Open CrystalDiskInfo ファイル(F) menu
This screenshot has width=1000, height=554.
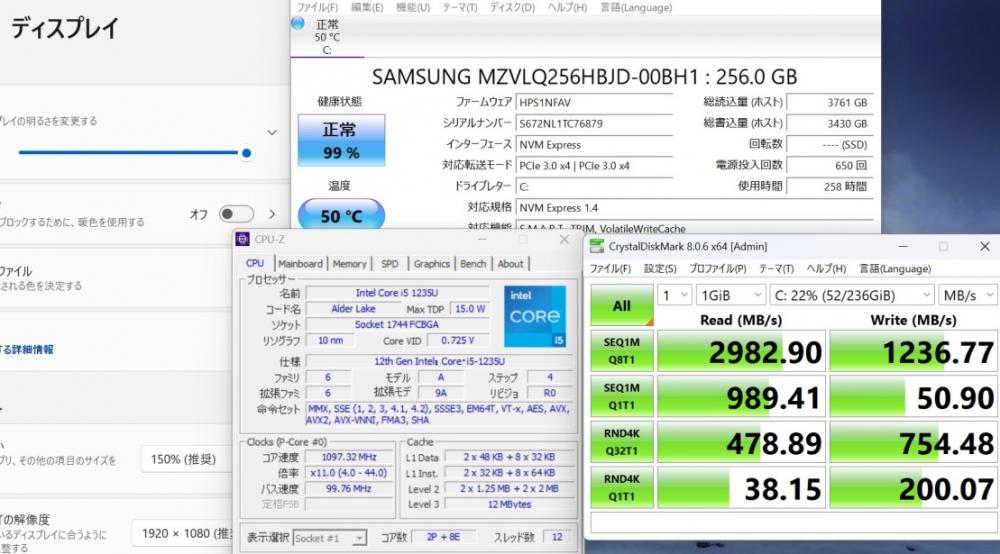pyautogui.click(x=317, y=7)
